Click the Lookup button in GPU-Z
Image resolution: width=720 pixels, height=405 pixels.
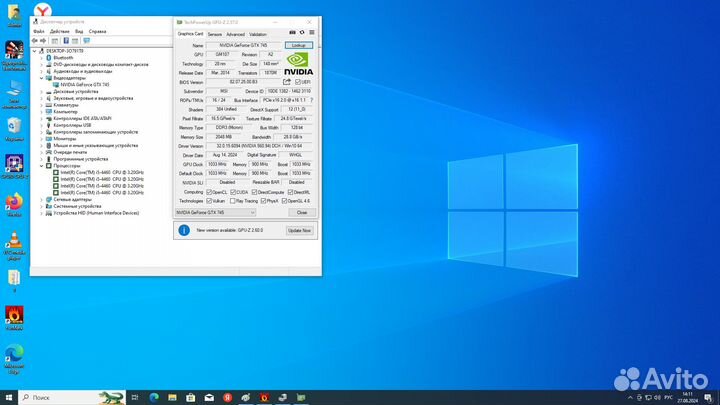(x=298, y=45)
